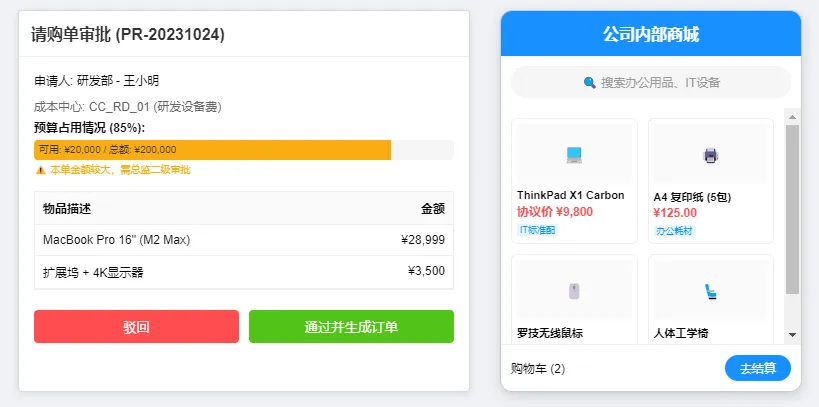Click the 驳回 reject button
The height and width of the screenshot is (407, 819).
[x=136, y=327]
